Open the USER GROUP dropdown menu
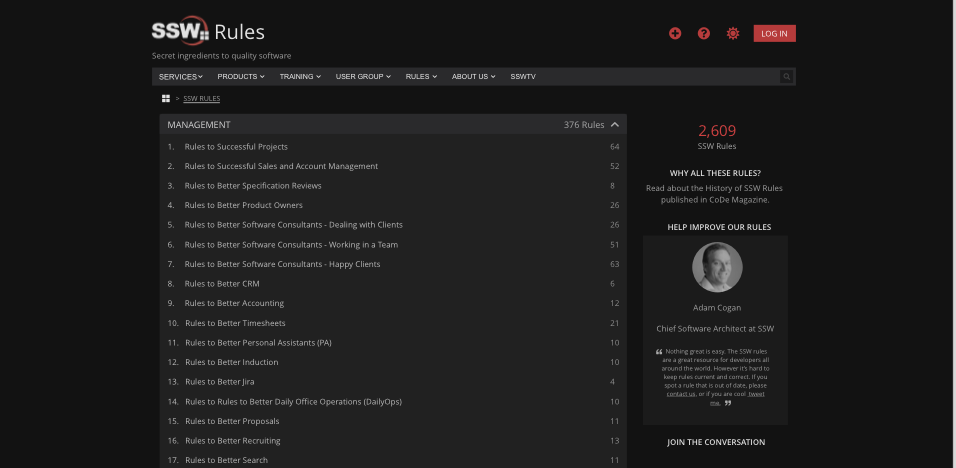The image size is (956, 468). coord(363,77)
